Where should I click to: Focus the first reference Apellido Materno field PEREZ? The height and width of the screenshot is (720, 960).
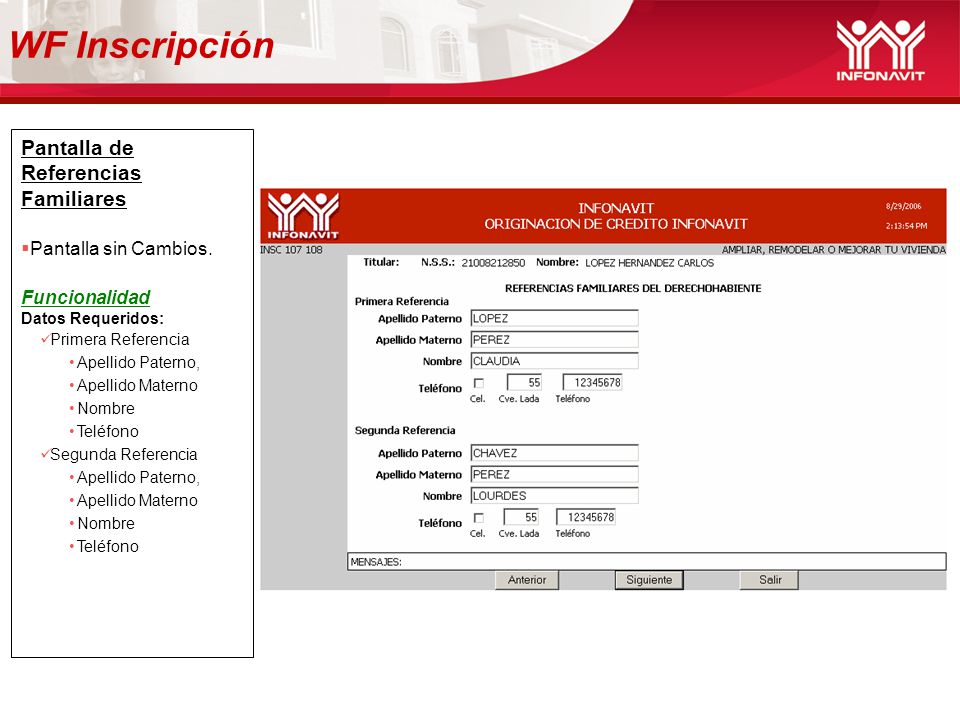coord(555,340)
